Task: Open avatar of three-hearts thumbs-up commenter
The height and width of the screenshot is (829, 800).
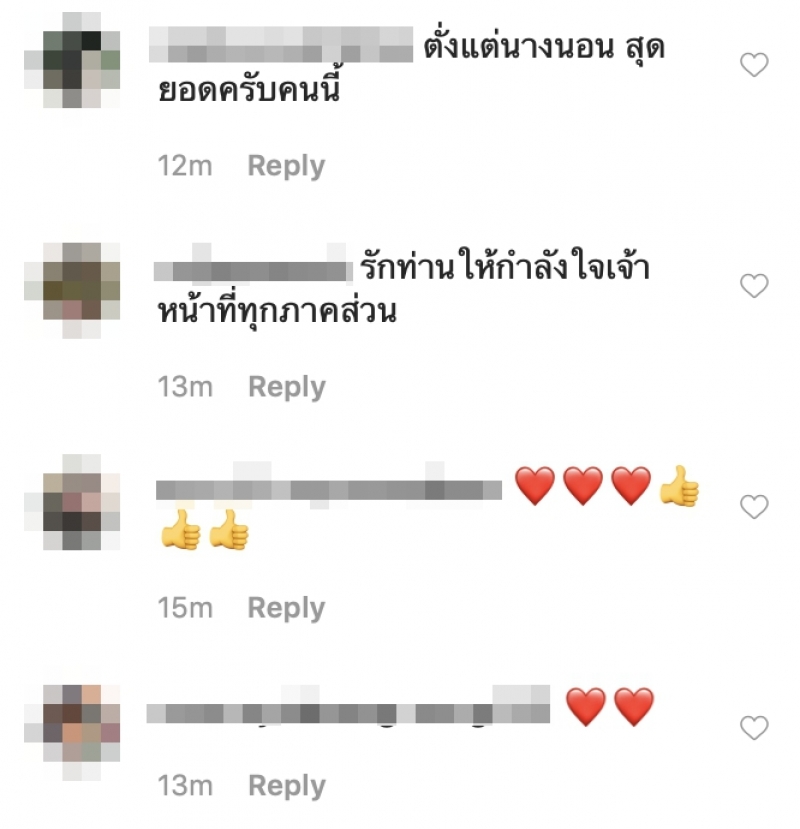Action: [x=72, y=502]
